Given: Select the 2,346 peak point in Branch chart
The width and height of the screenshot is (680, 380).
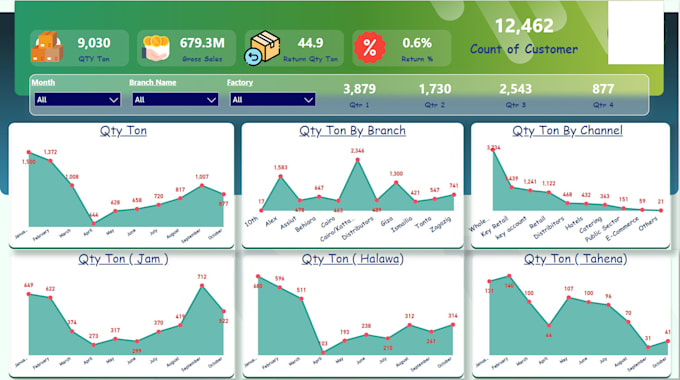Looking at the screenshot, I should [358, 160].
